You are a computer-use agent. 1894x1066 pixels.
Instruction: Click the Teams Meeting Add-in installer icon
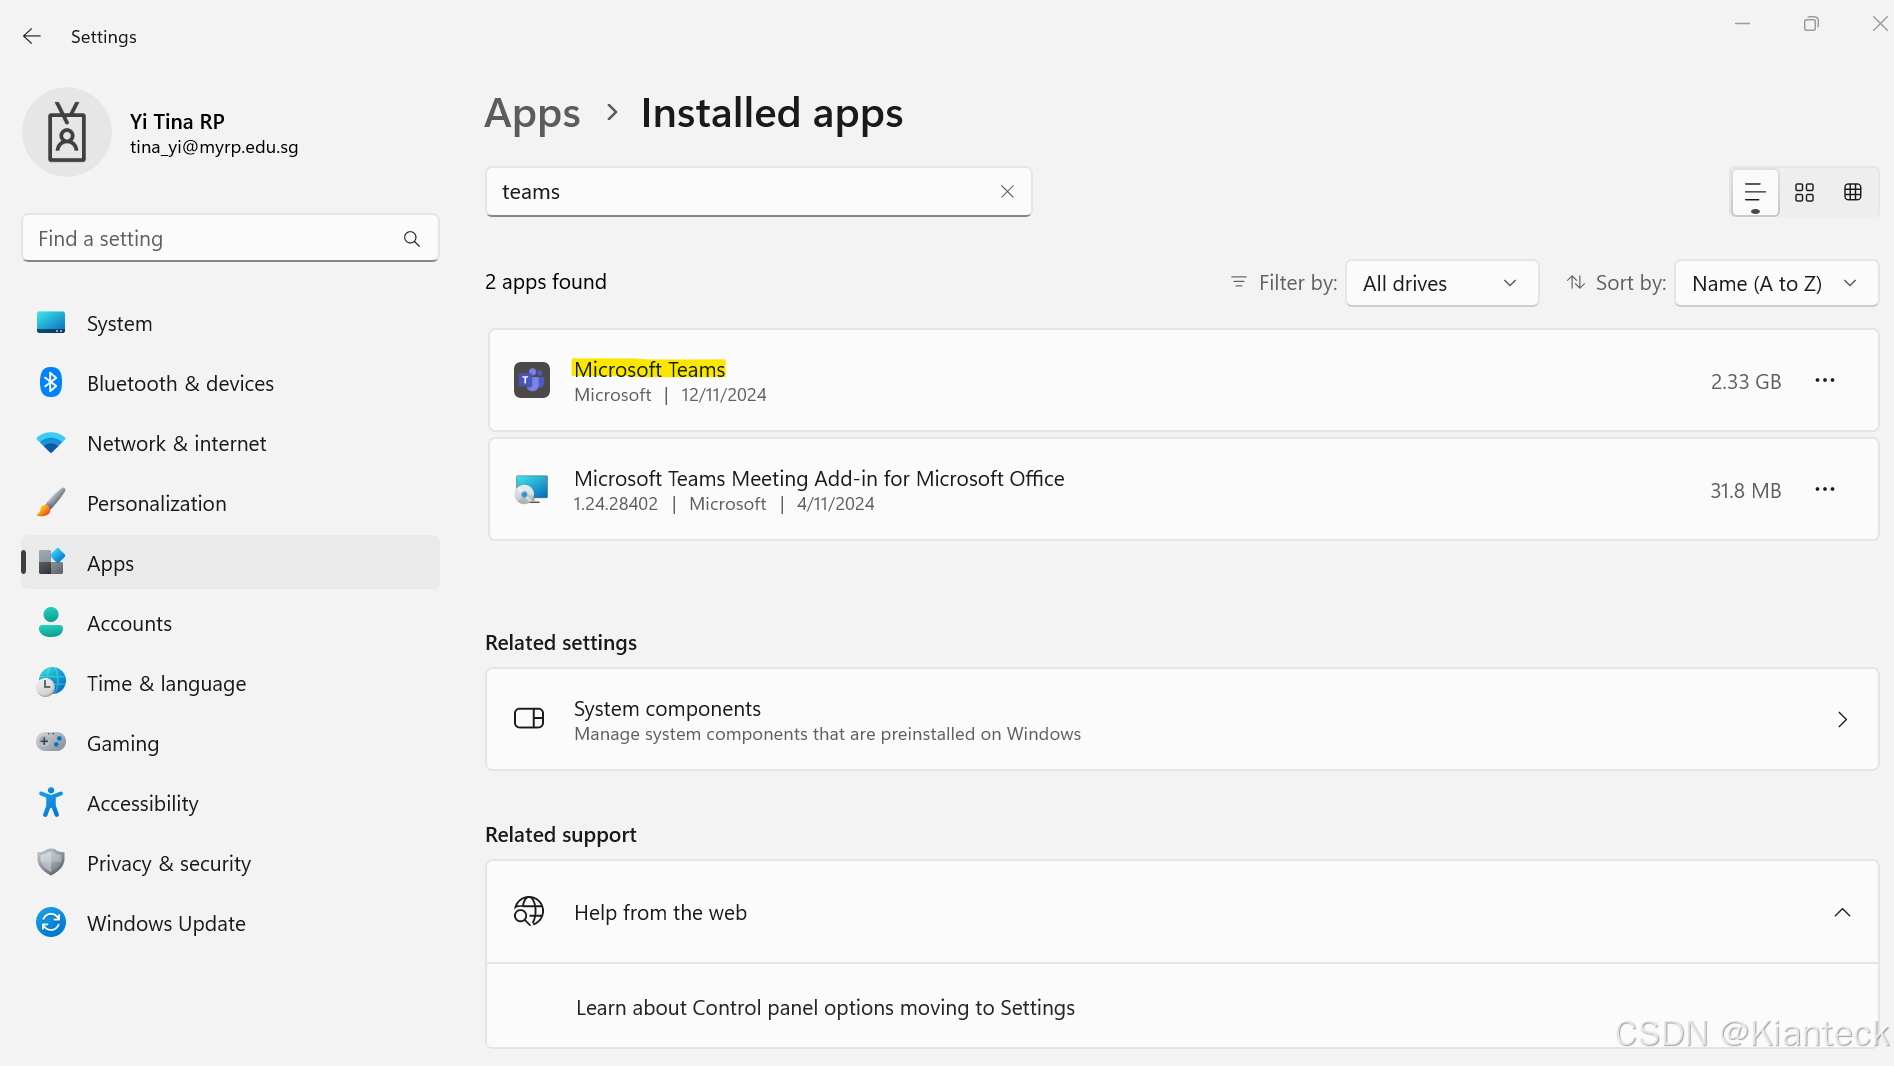point(532,489)
